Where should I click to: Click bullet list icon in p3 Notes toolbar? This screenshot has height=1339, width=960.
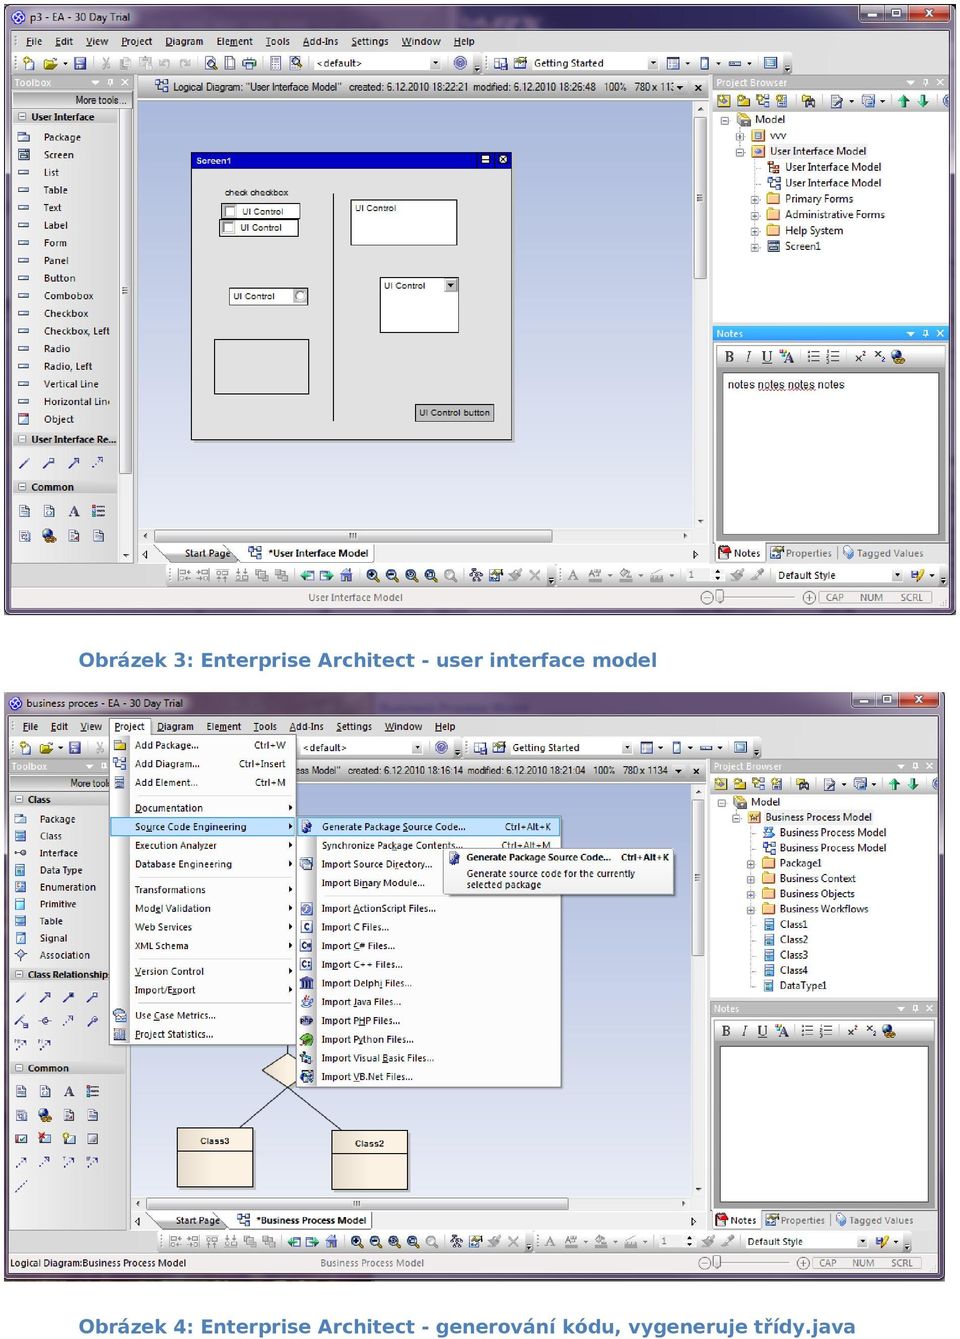[813, 357]
